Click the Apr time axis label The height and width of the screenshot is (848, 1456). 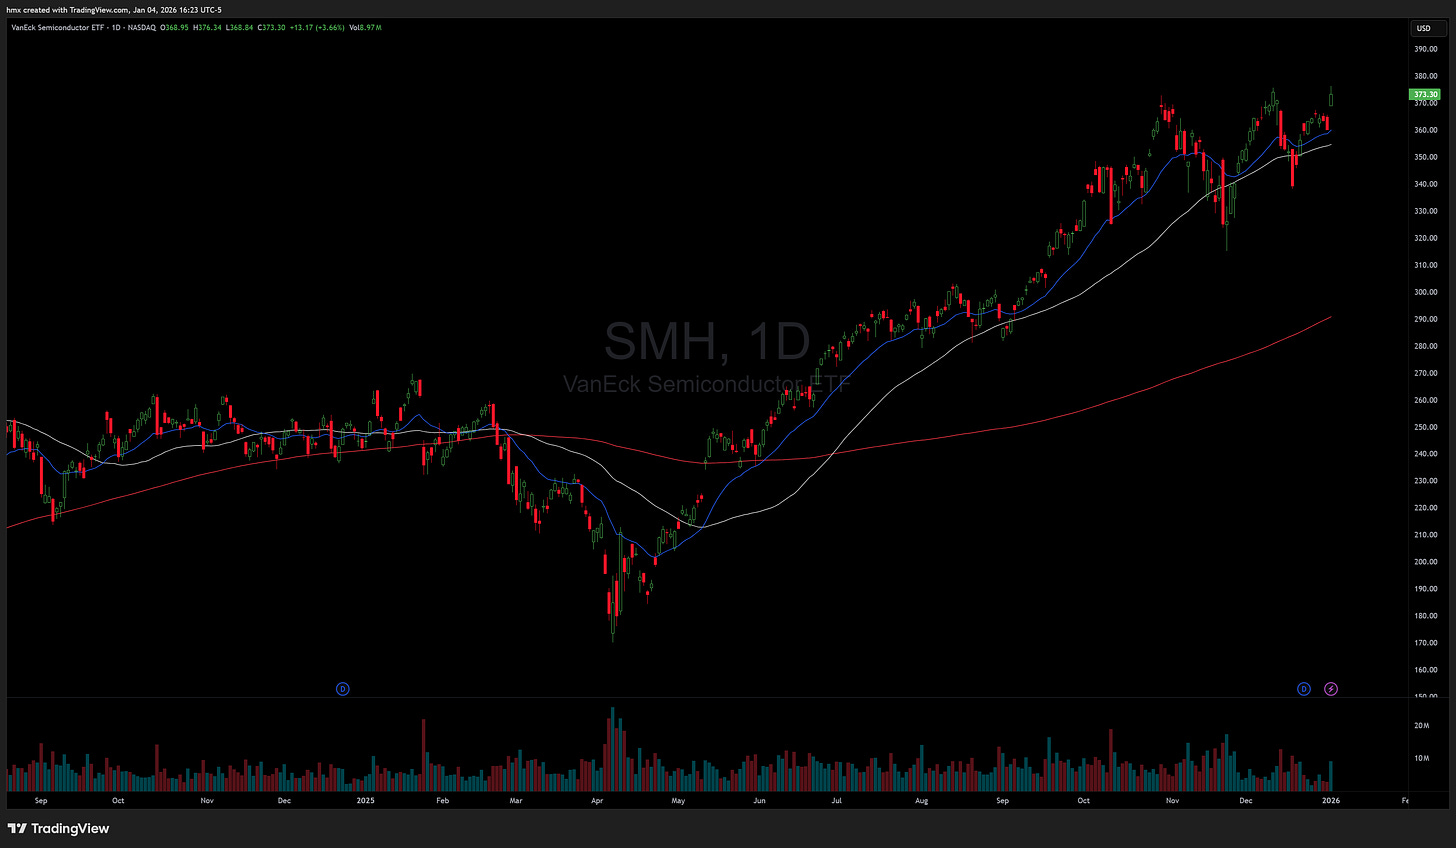(597, 801)
